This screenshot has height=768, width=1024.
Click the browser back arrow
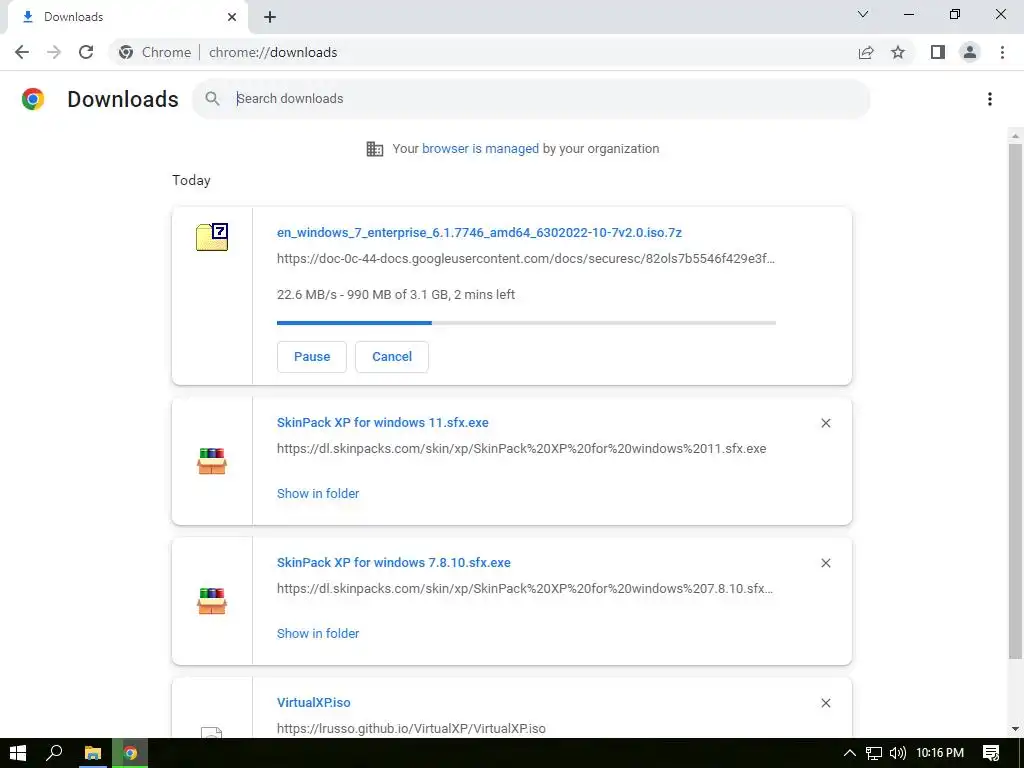tap(22, 52)
